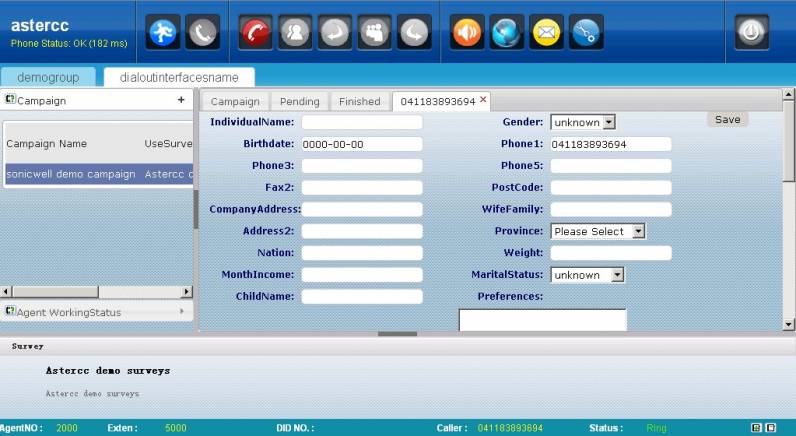Click the IndividualName input field

pyautogui.click(x=362, y=122)
